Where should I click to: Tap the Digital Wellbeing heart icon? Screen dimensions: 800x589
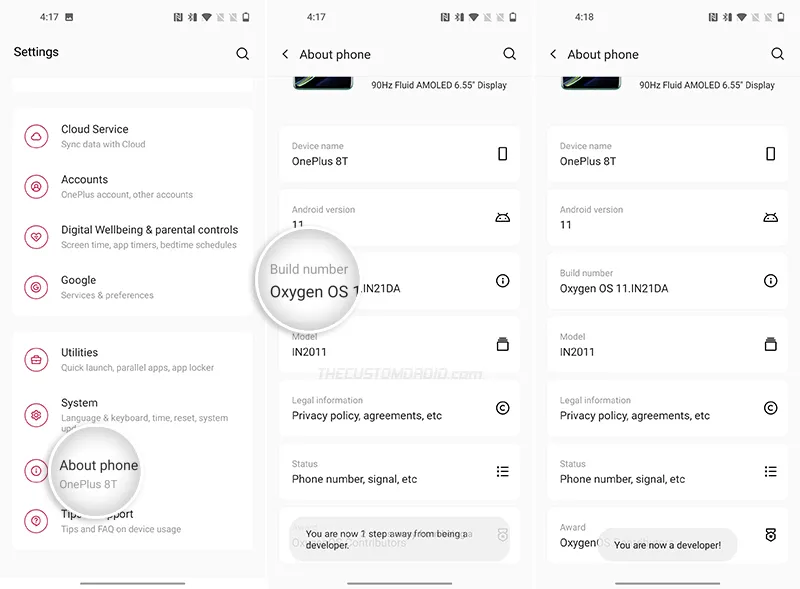pyautogui.click(x=36, y=237)
